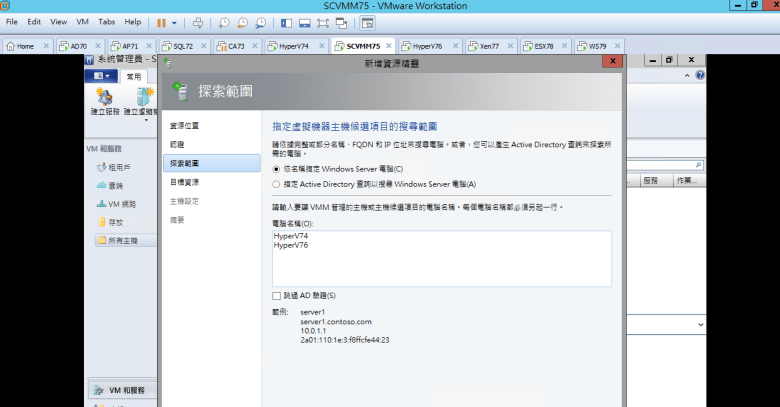The height and width of the screenshot is (407, 780).
Task: Open the power dropdown arrow beside pause
Action: click(x=175, y=22)
